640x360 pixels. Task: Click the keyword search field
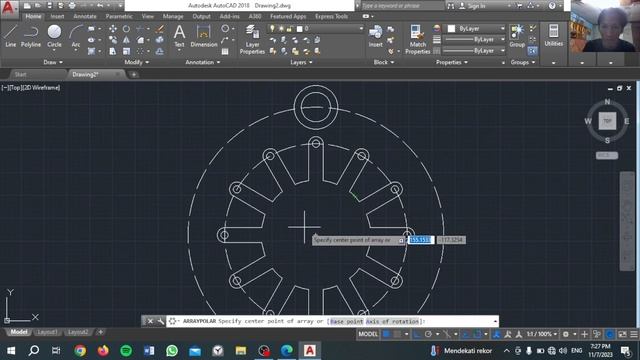pos(402,6)
